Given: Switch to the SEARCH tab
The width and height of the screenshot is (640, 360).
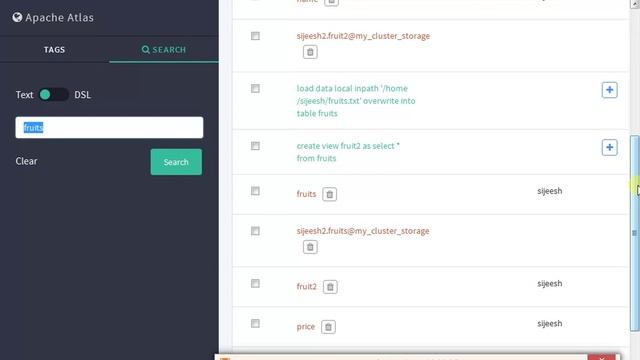Looking at the screenshot, I should [164, 50].
